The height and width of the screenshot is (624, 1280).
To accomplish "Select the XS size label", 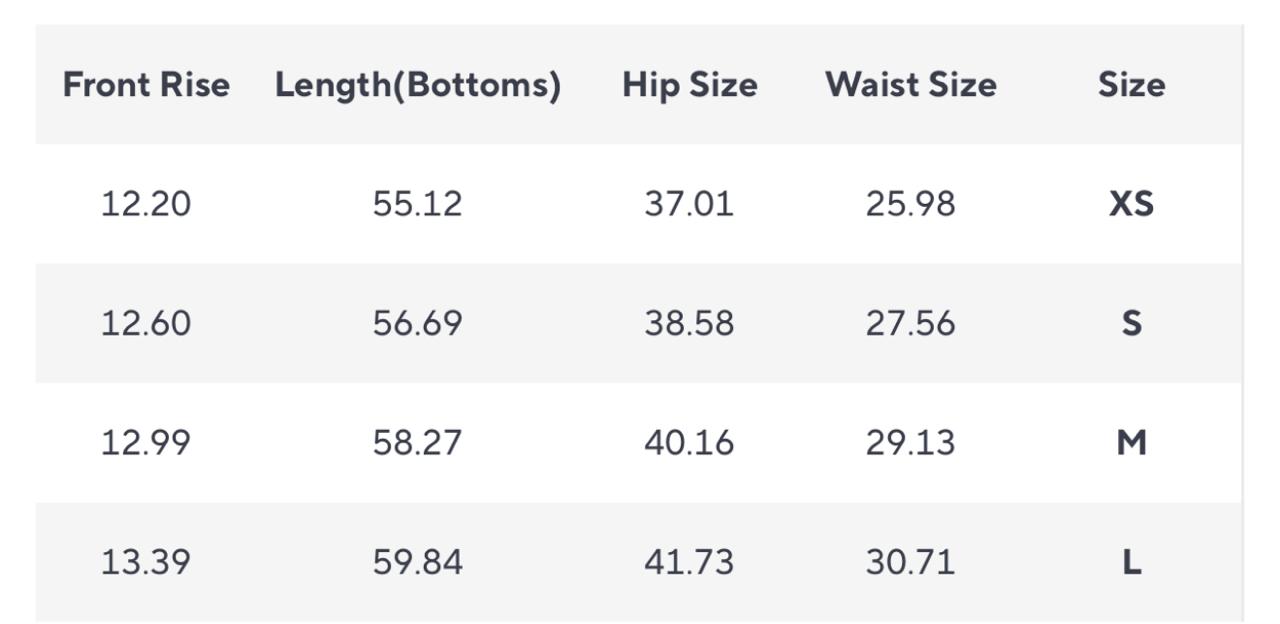I will point(1131,204).
